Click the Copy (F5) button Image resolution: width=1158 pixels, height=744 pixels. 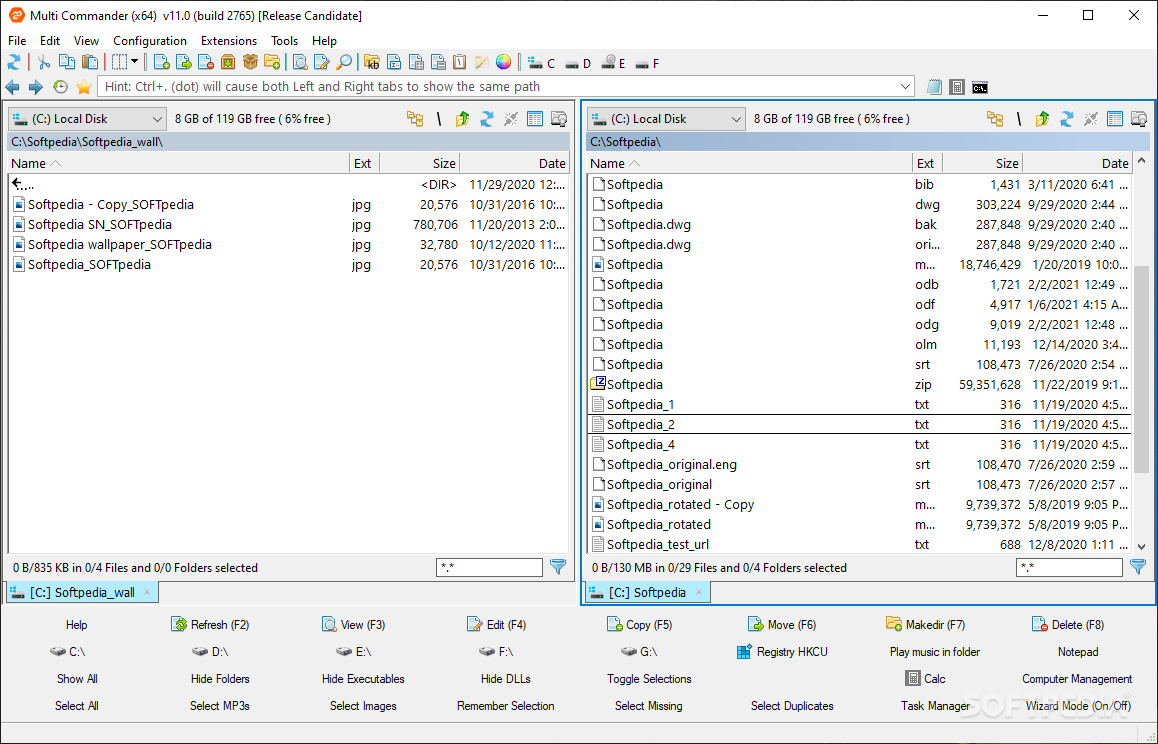[640, 625]
